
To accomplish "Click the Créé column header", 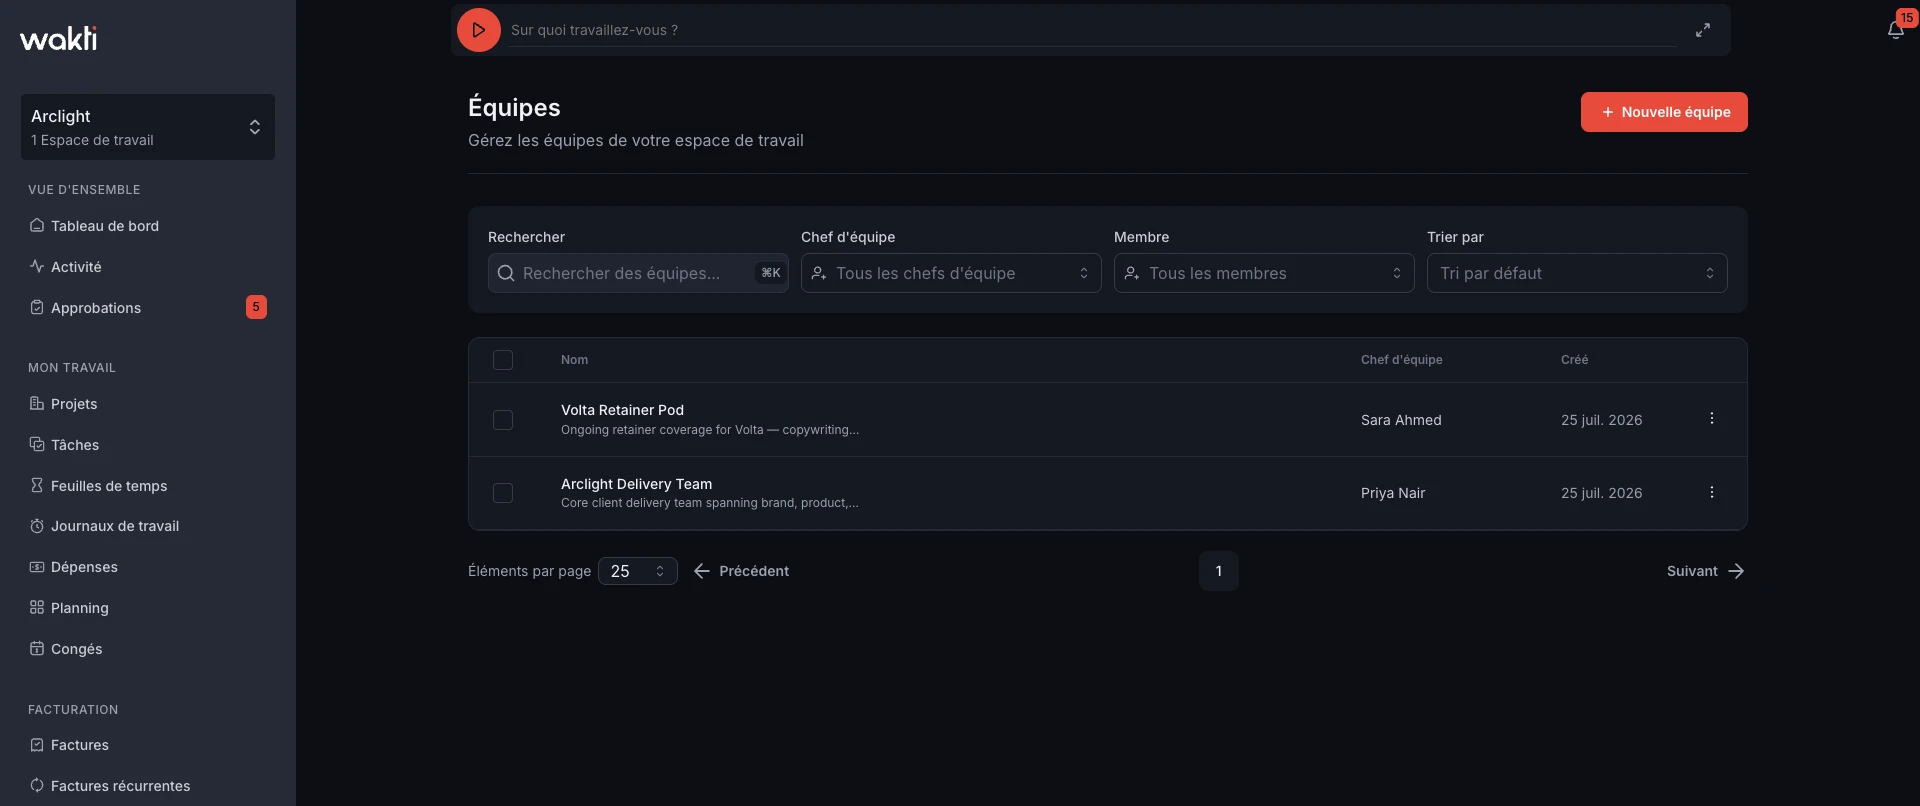I will (x=1574, y=360).
